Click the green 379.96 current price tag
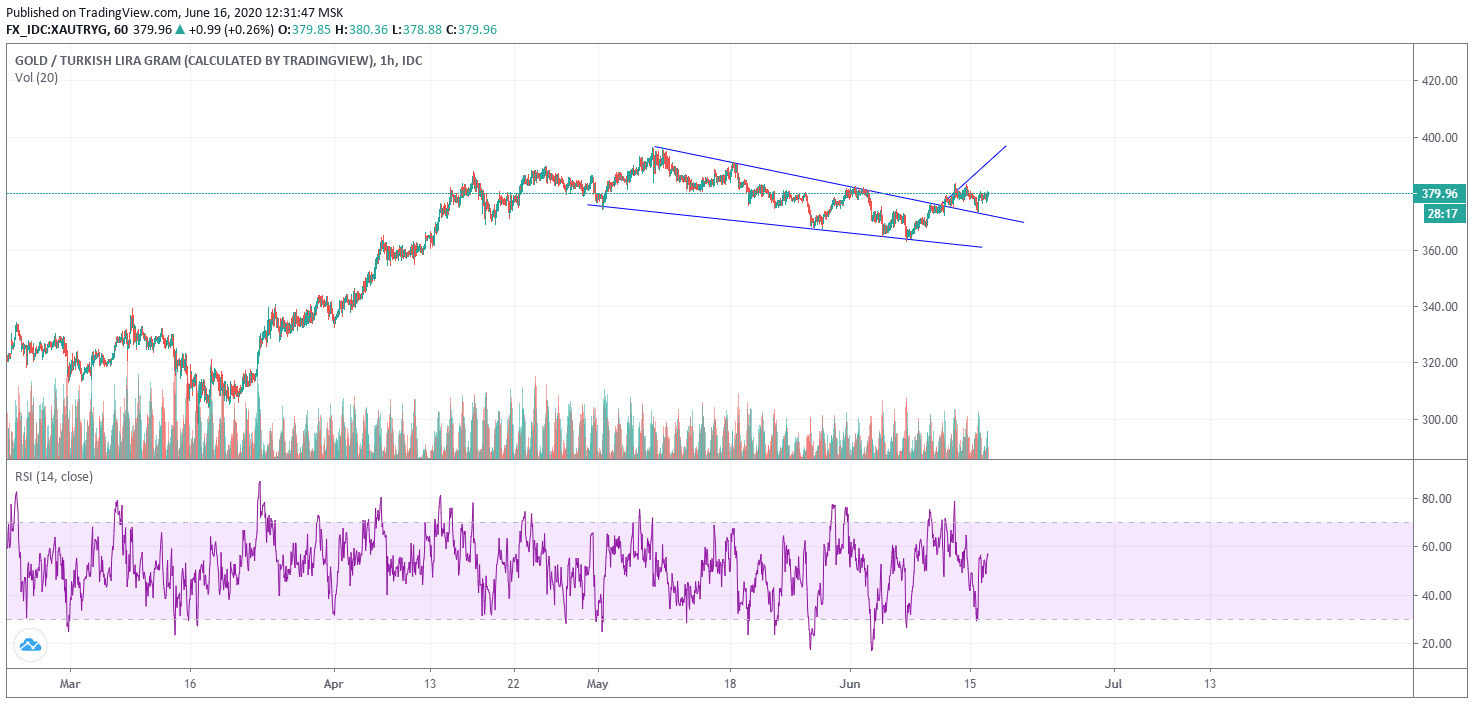1474x704 pixels. [1439, 193]
